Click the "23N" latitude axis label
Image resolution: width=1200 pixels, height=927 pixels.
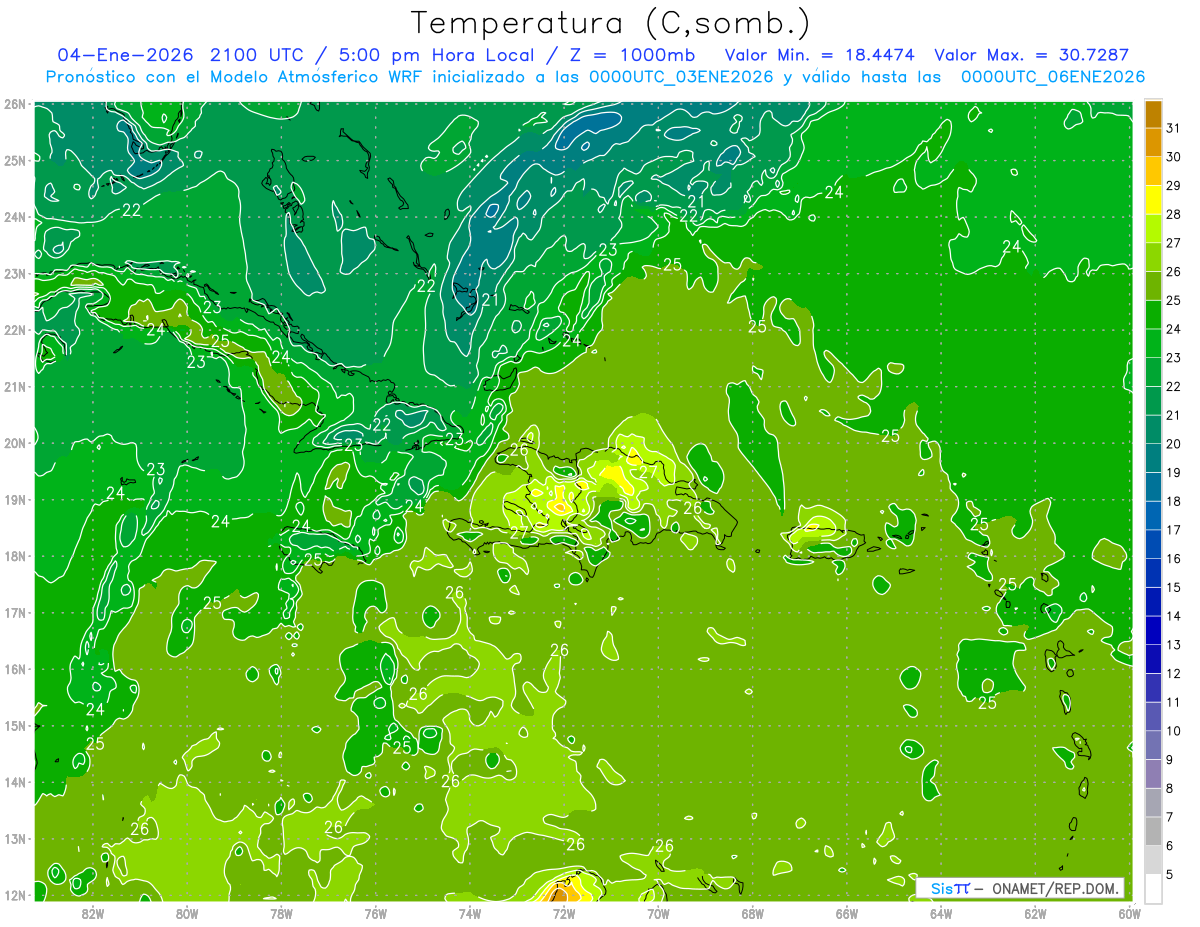coord(14,273)
